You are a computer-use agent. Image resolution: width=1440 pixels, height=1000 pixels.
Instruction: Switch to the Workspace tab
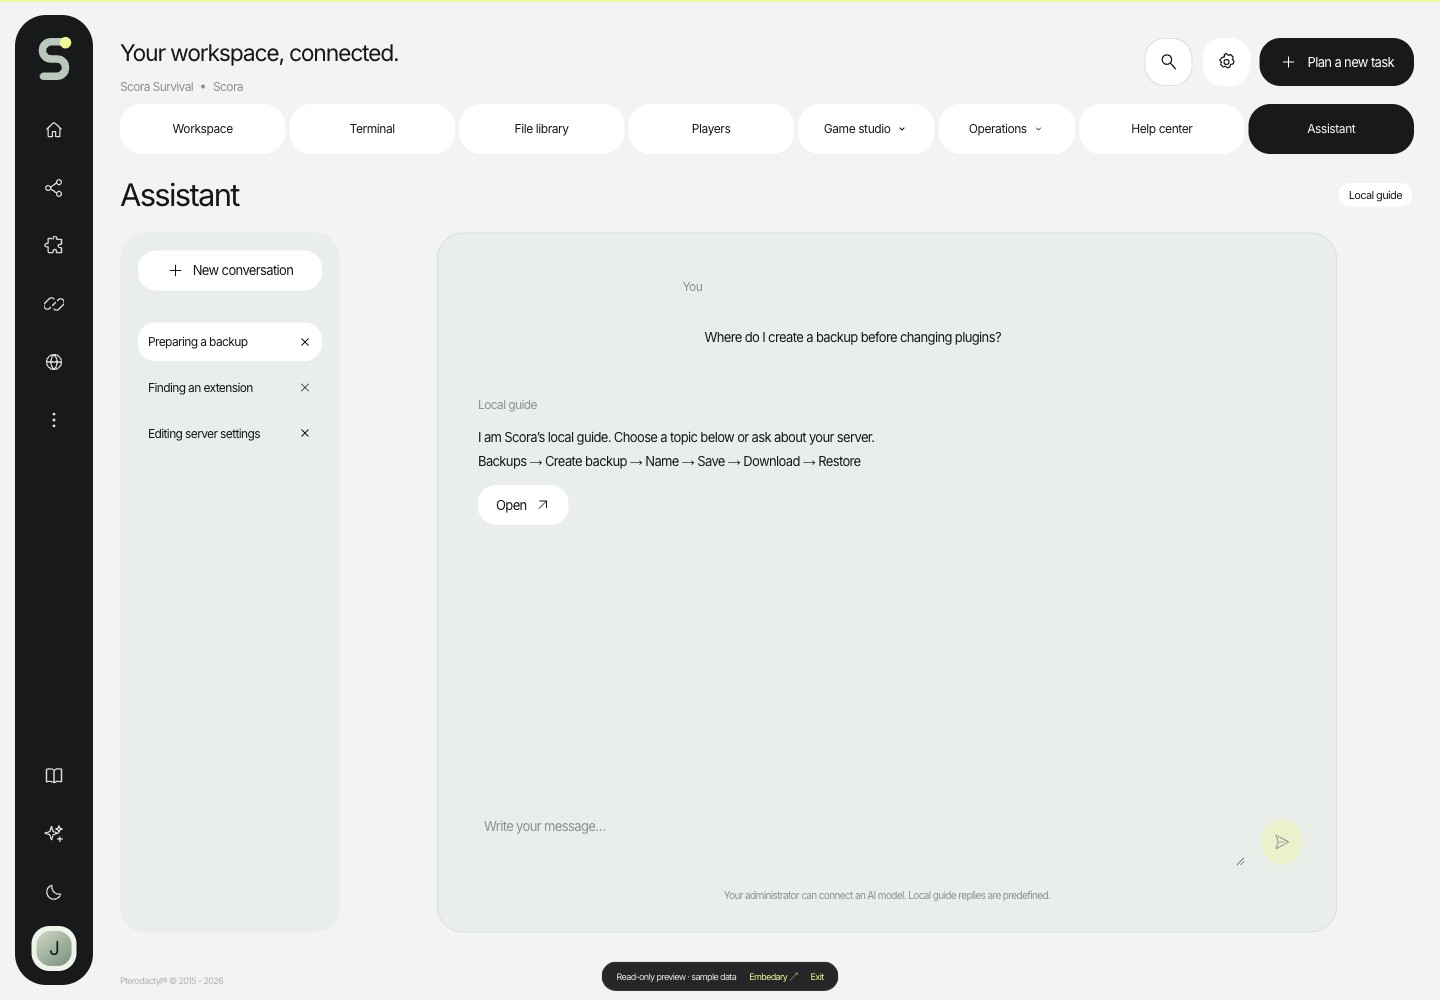[203, 129]
